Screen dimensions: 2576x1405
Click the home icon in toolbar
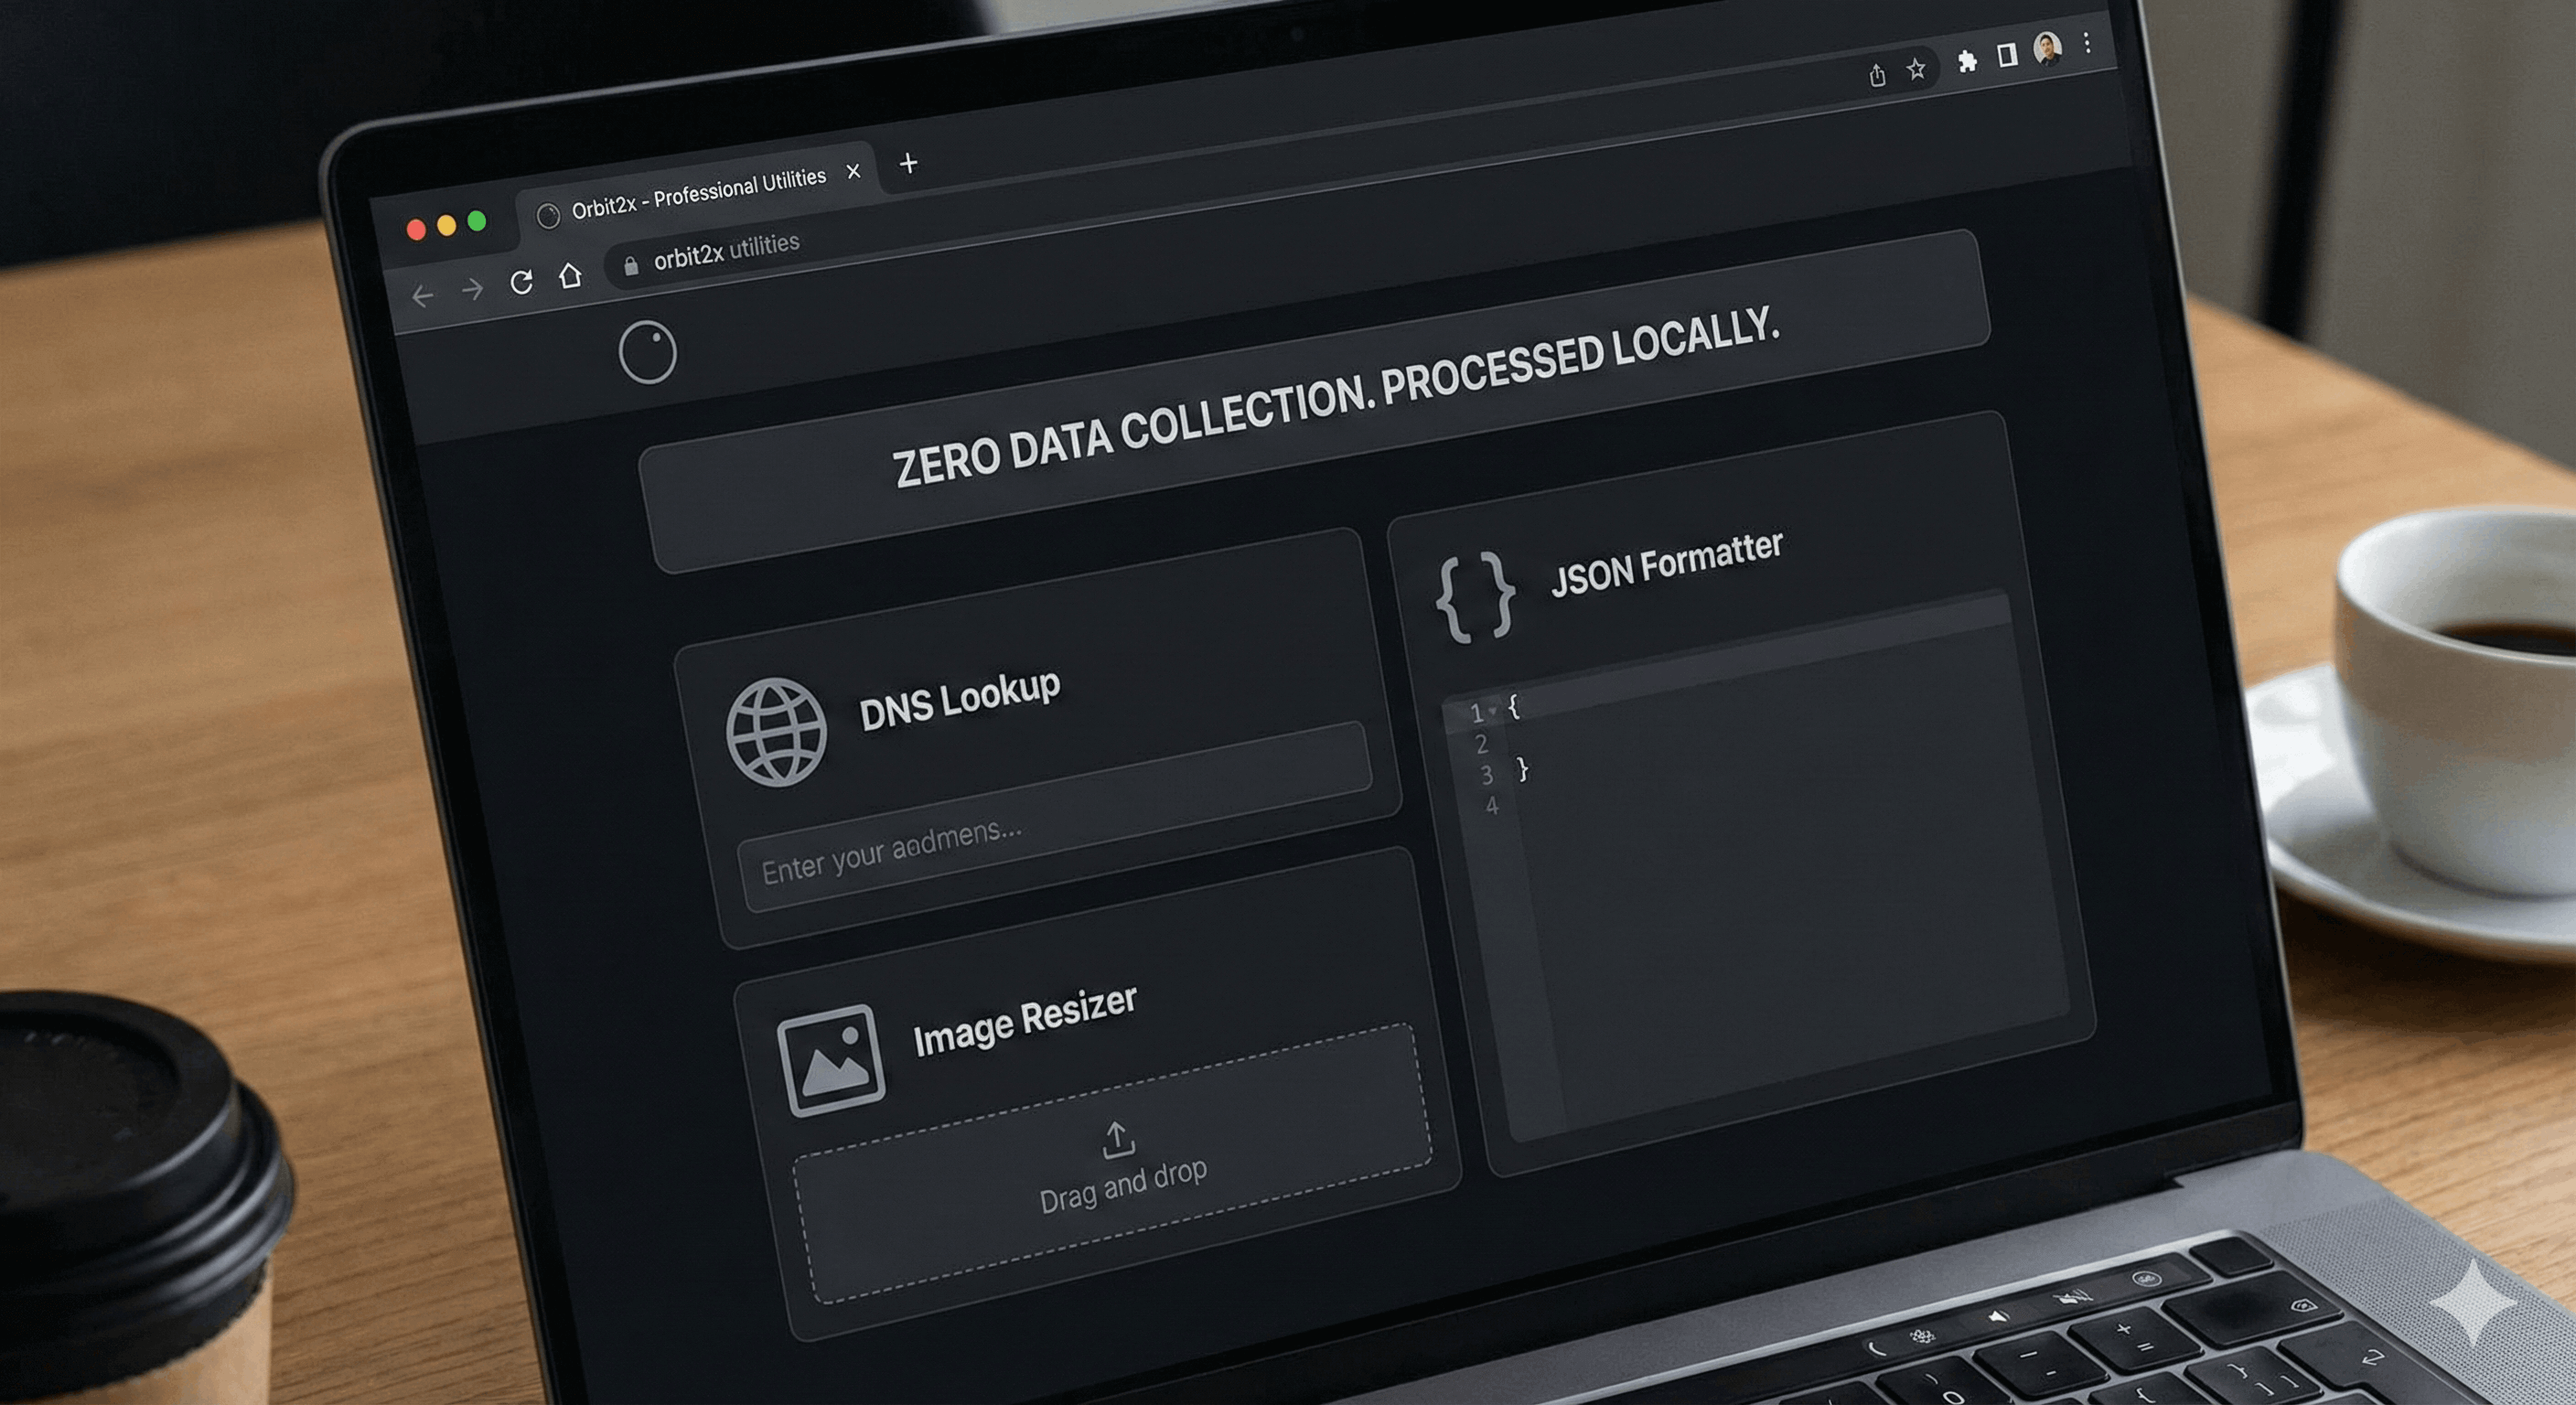[x=570, y=276]
